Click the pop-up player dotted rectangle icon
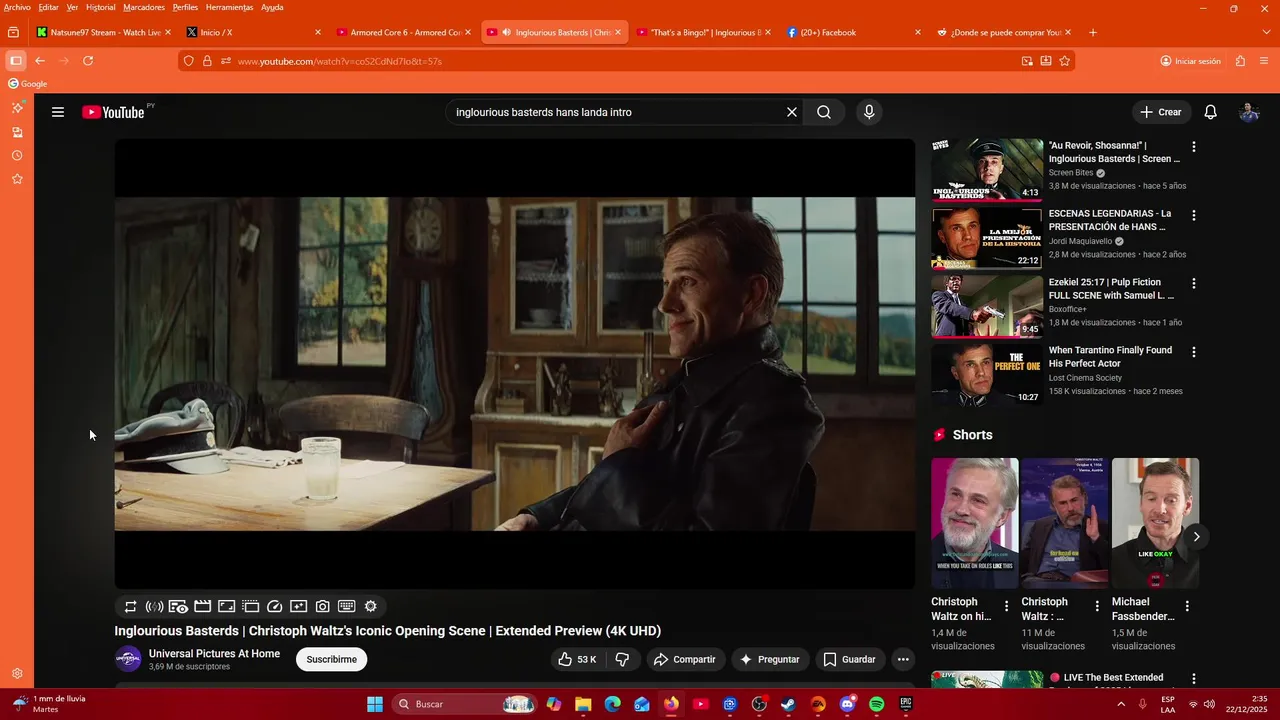Viewport: 1280px width, 720px height. [x=251, y=606]
